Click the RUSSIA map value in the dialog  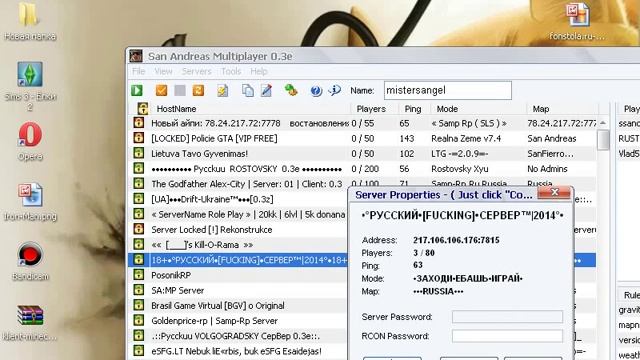click(438, 291)
